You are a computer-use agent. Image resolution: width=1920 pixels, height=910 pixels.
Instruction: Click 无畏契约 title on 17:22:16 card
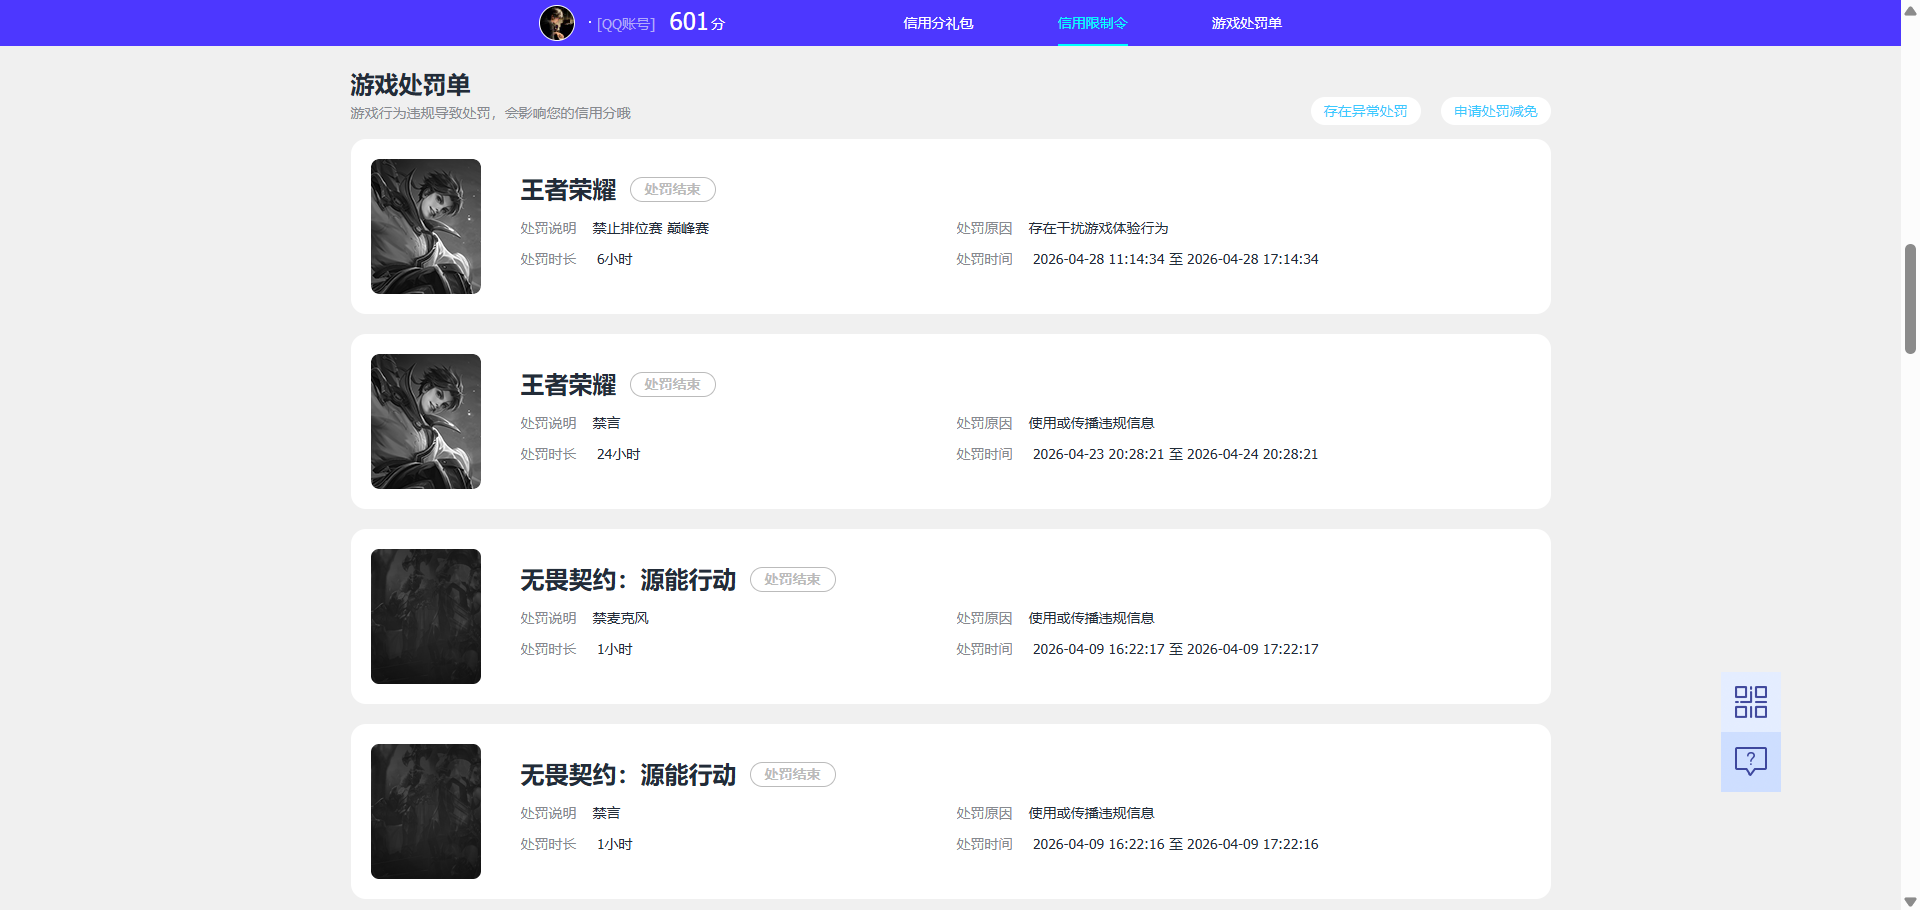click(x=628, y=775)
